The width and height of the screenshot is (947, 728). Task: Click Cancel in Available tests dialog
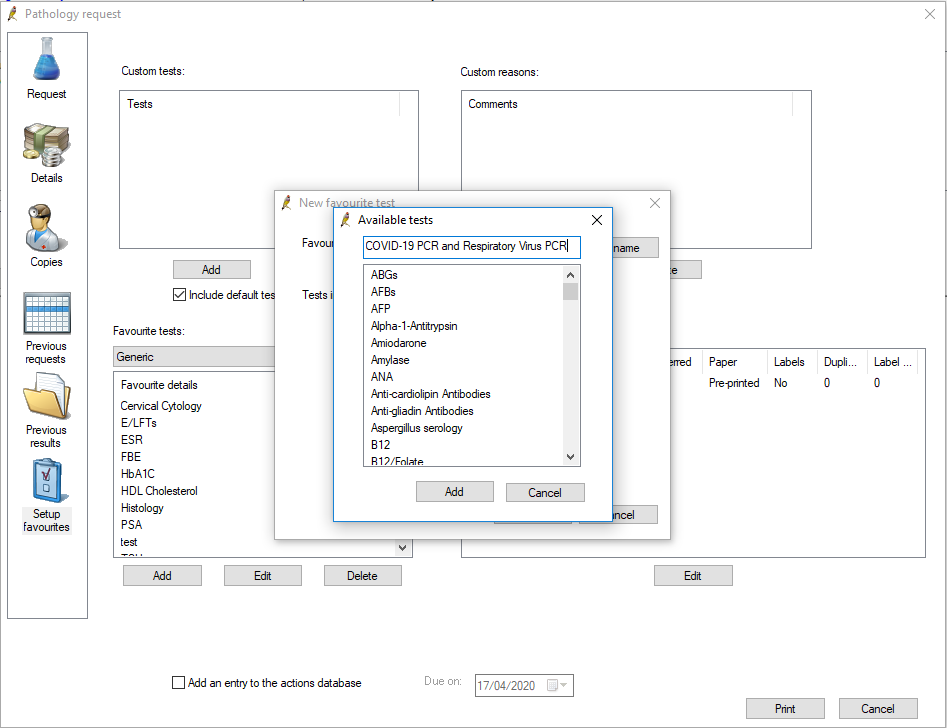(545, 492)
